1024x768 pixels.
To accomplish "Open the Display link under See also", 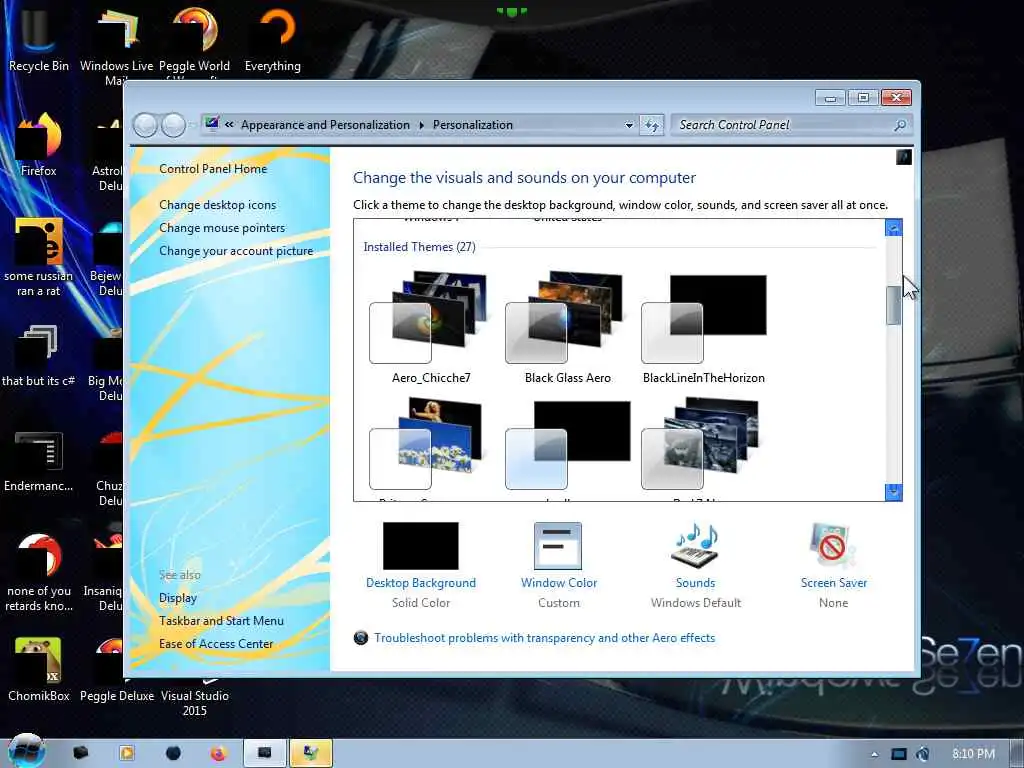I will pos(178,598).
